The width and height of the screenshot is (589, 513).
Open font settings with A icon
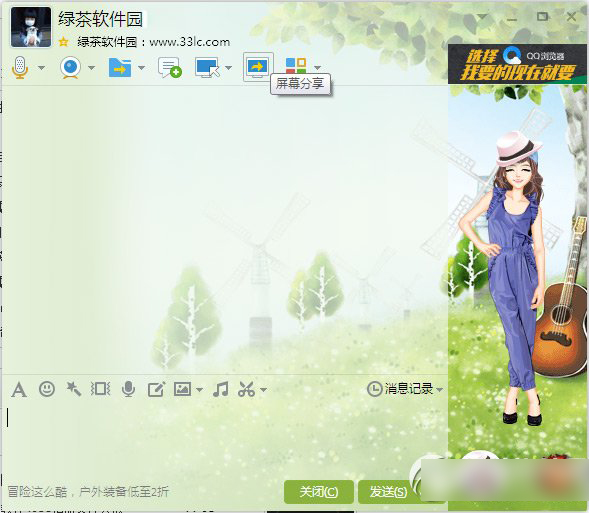pos(19,389)
